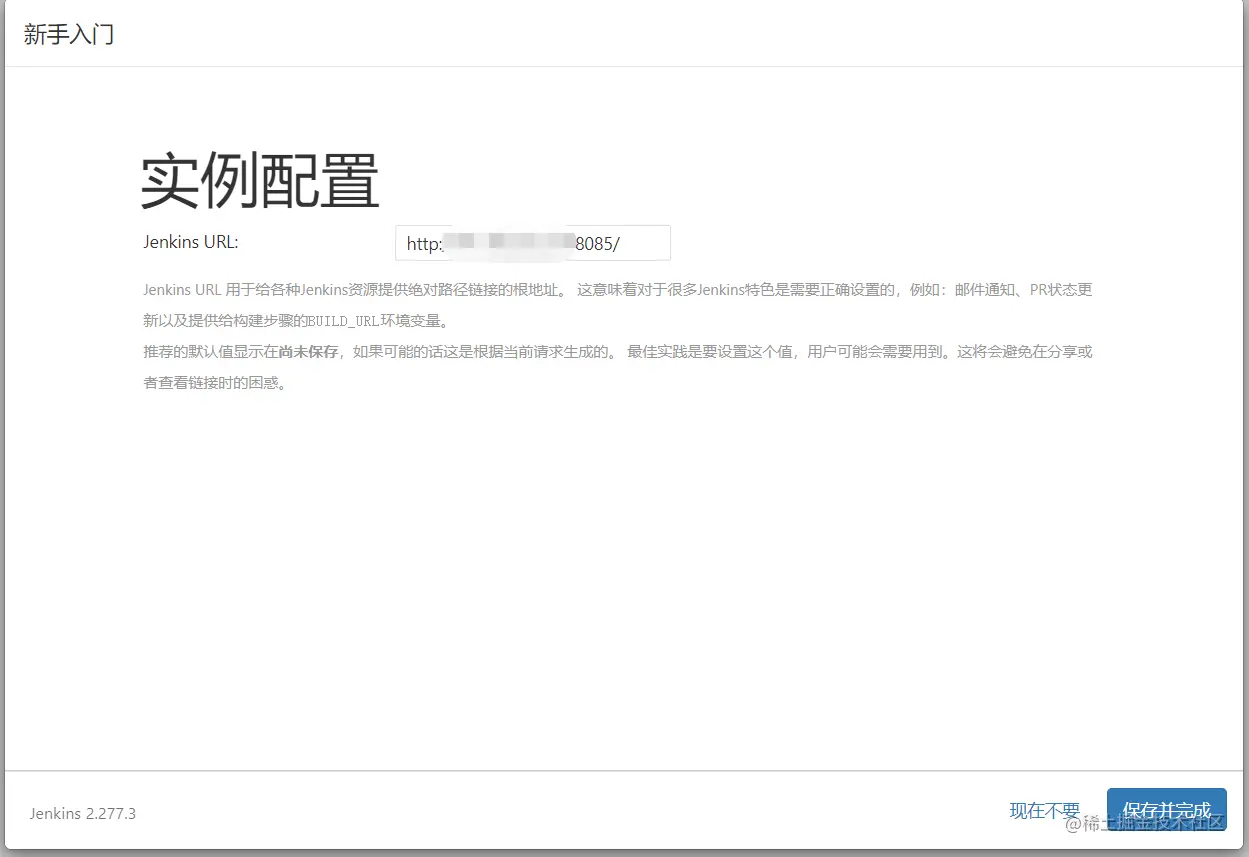Click the 新手入门 header text
The image size is (1249, 857).
[x=68, y=33]
